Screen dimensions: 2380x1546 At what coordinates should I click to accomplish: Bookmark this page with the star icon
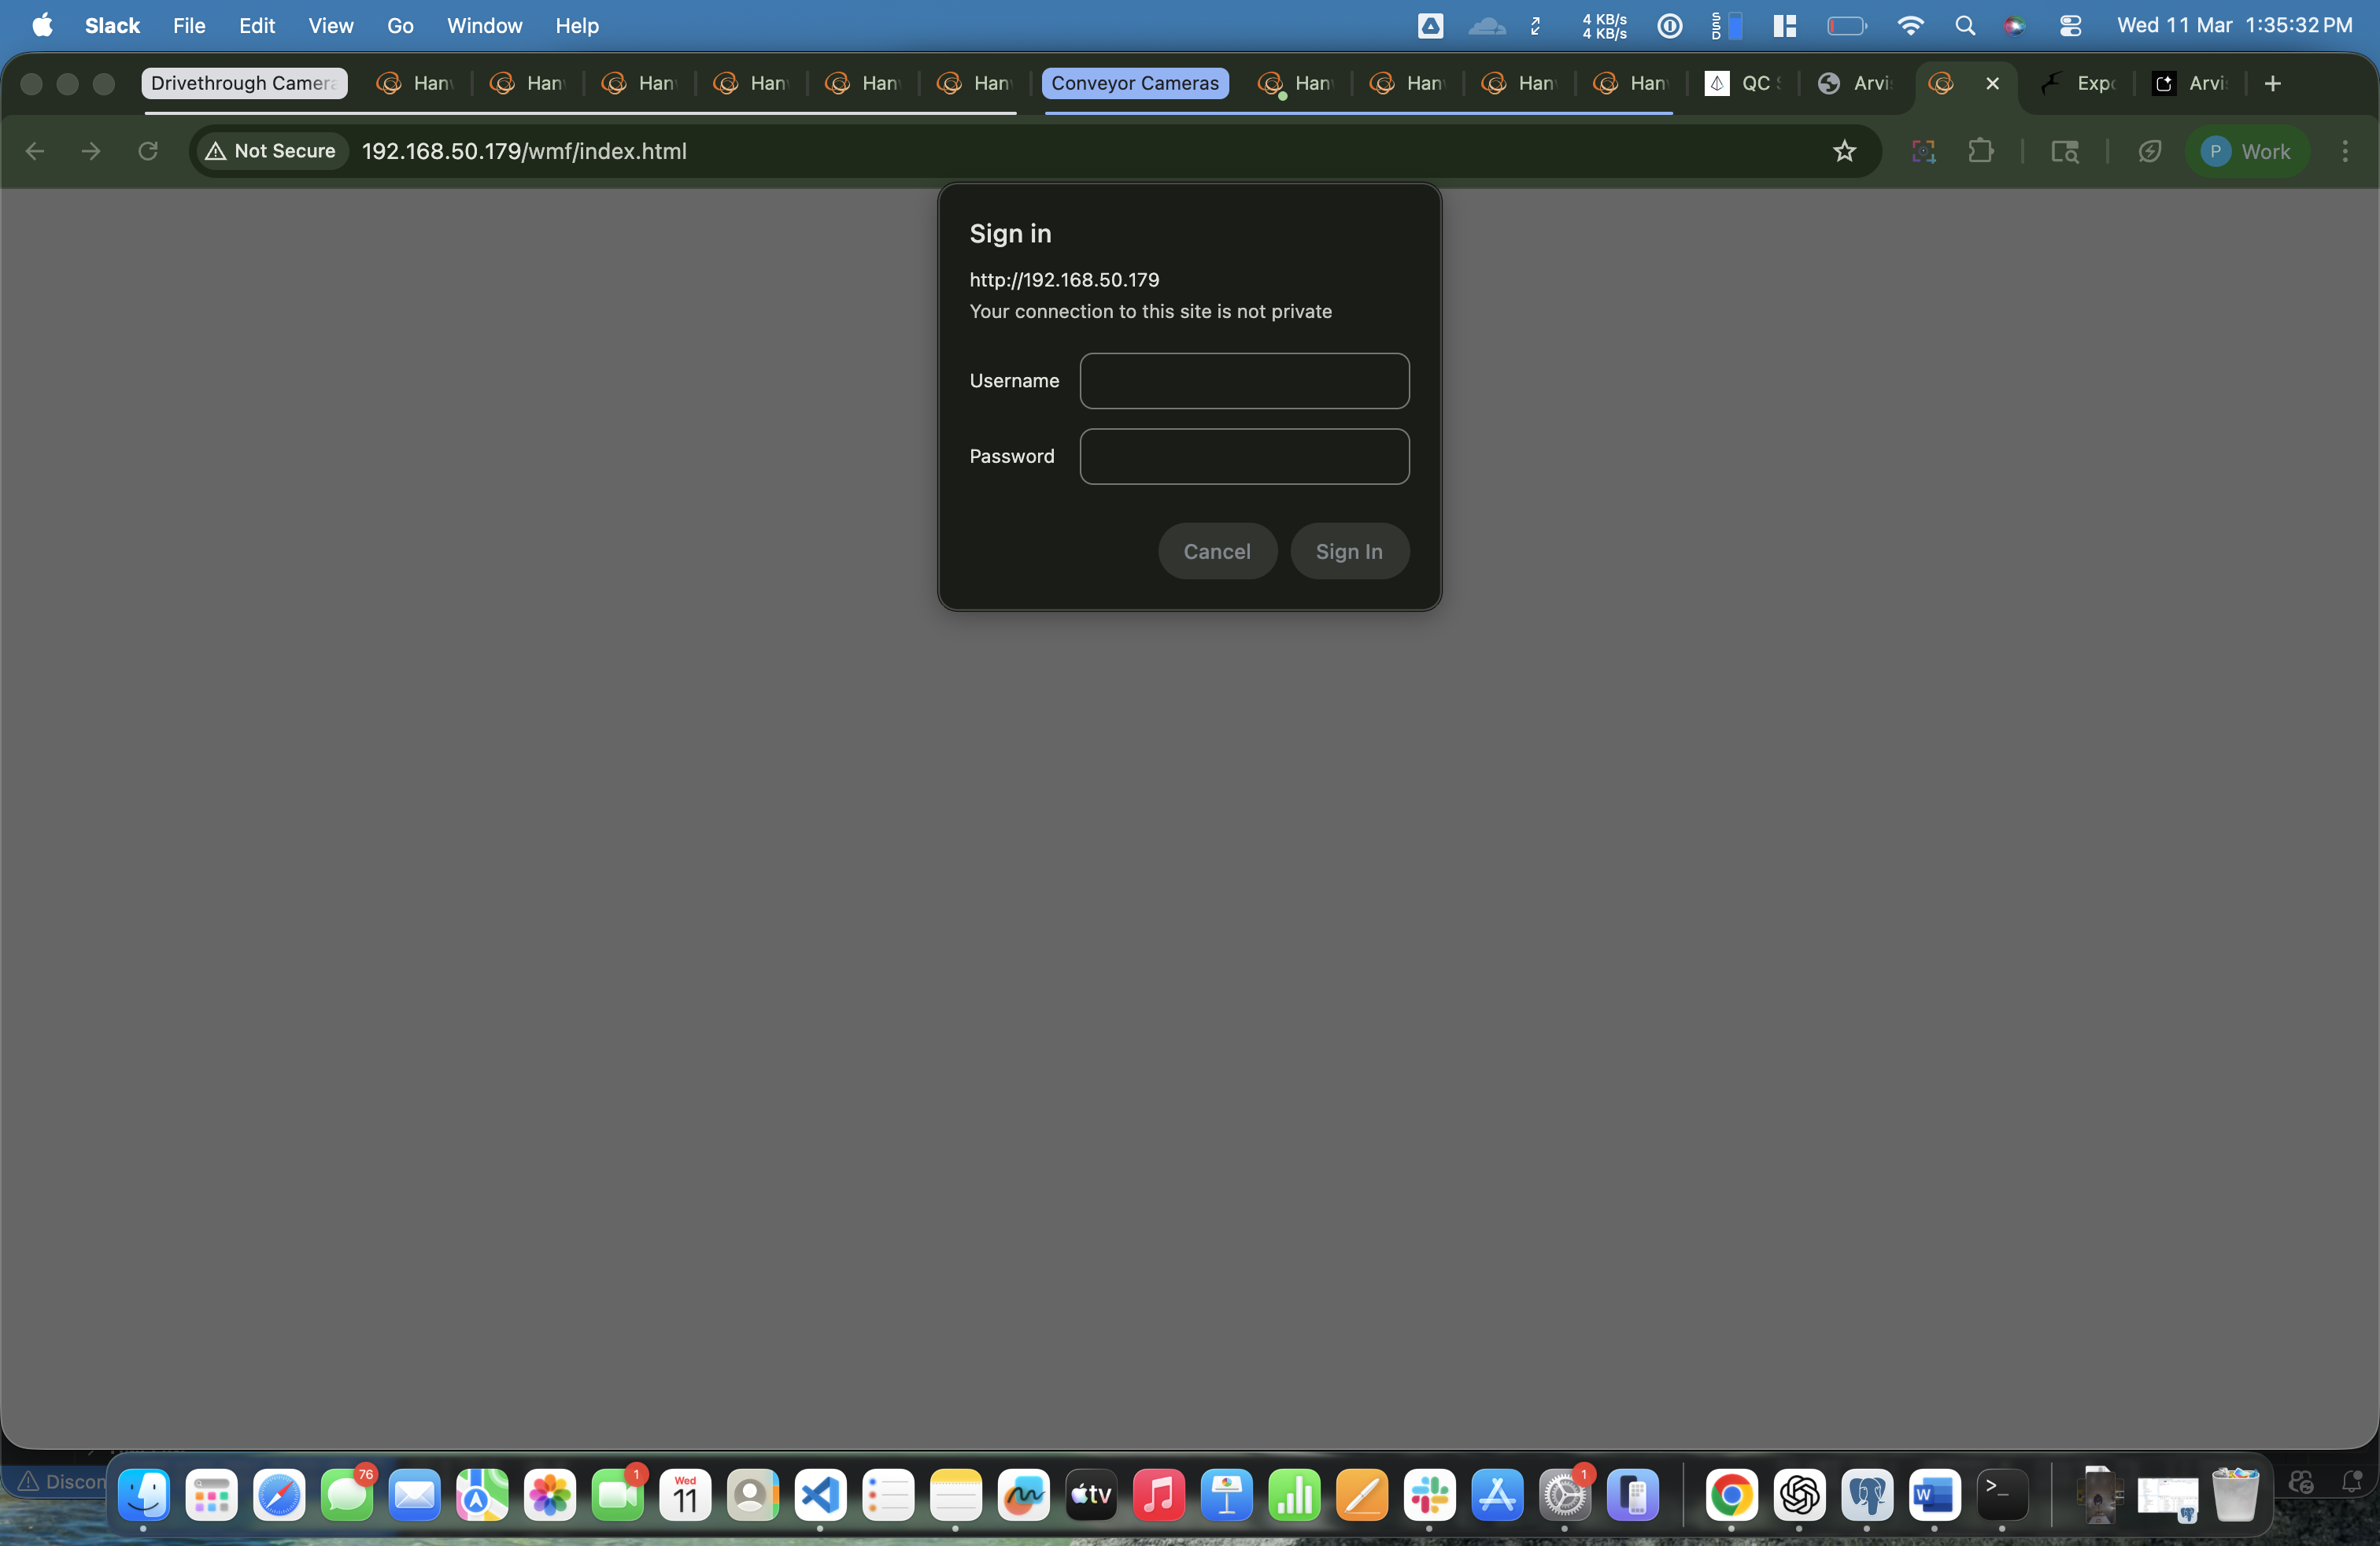click(x=1845, y=152)
